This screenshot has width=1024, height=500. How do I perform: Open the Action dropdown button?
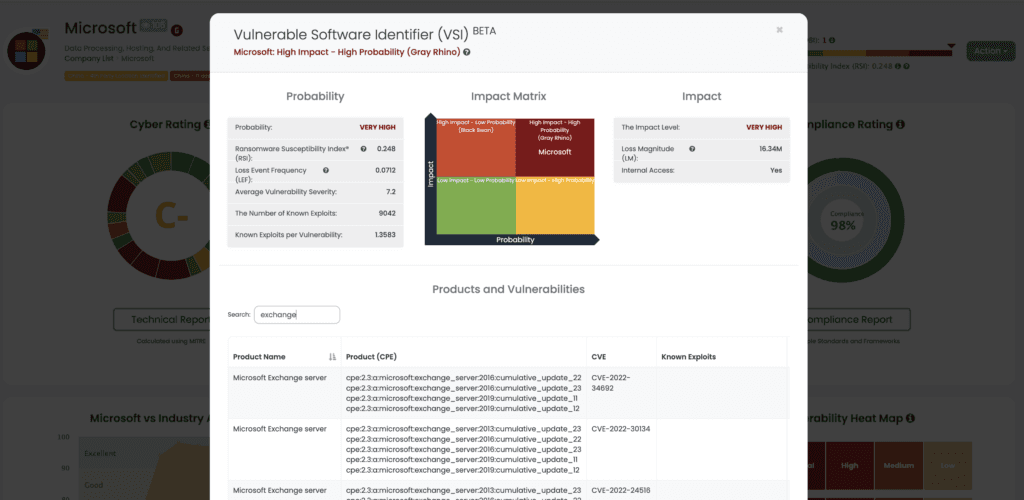(990, 50)
